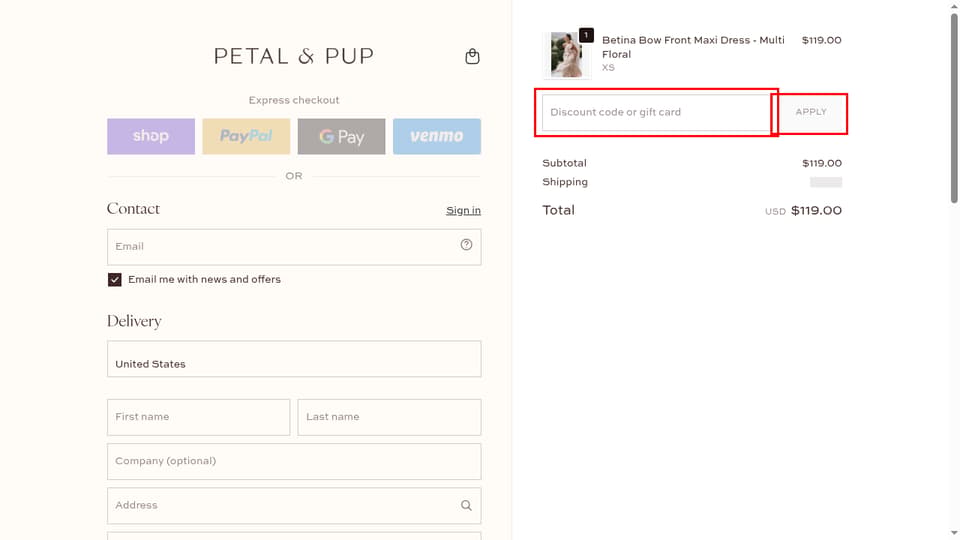Click the Betina dress product thumbnail

(x=567, y=55)
